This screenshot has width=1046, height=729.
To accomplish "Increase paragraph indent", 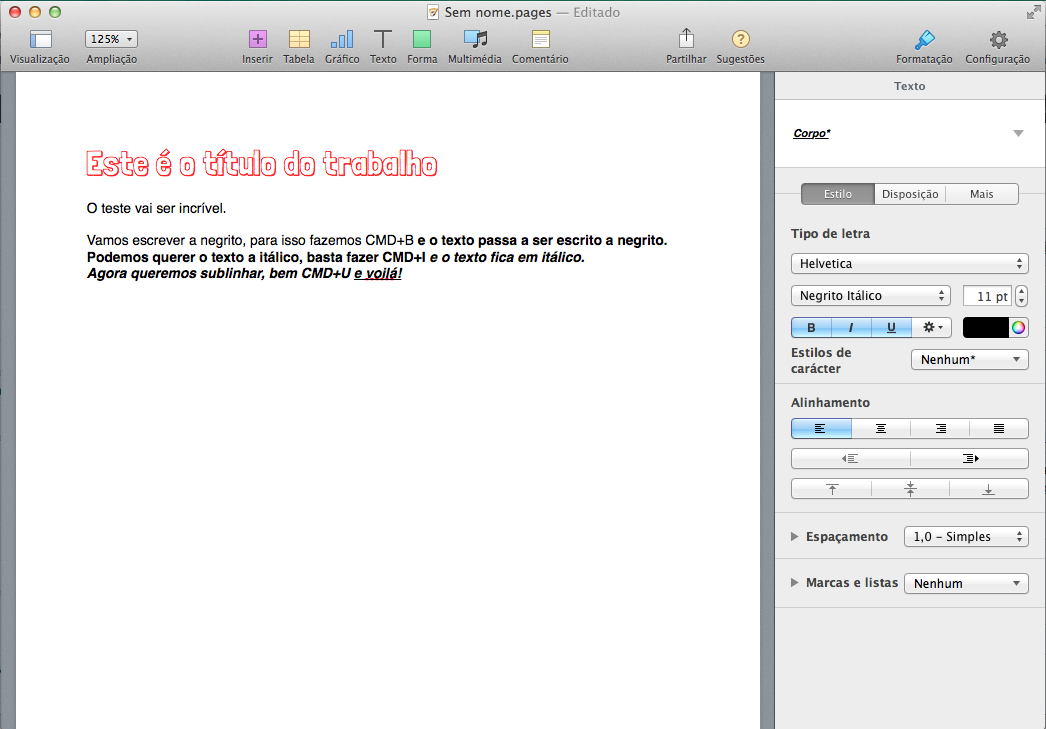I will [969, 458].
